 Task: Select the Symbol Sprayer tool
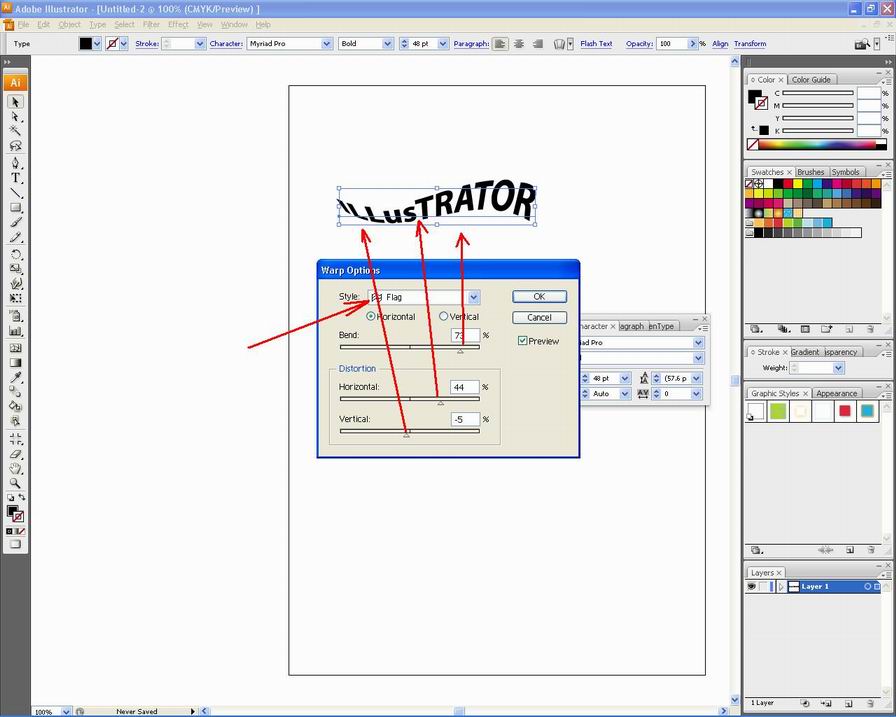(x=15, y=316)
